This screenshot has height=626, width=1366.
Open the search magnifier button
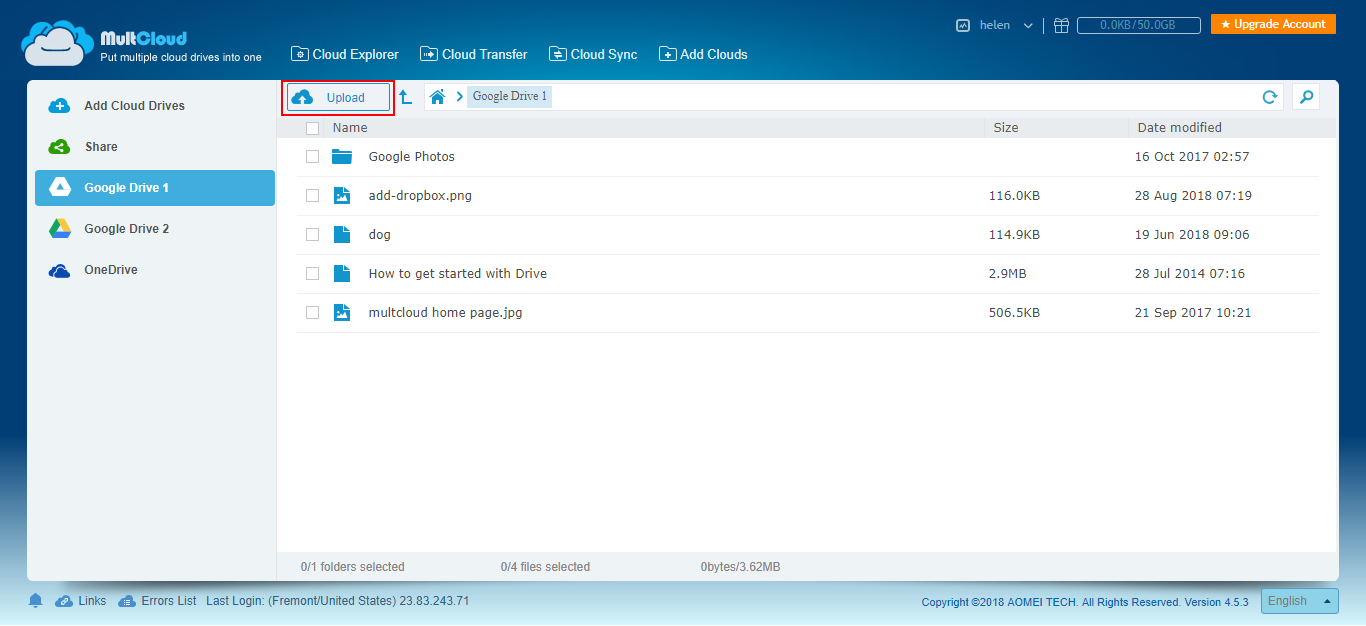coord(1306,96)
